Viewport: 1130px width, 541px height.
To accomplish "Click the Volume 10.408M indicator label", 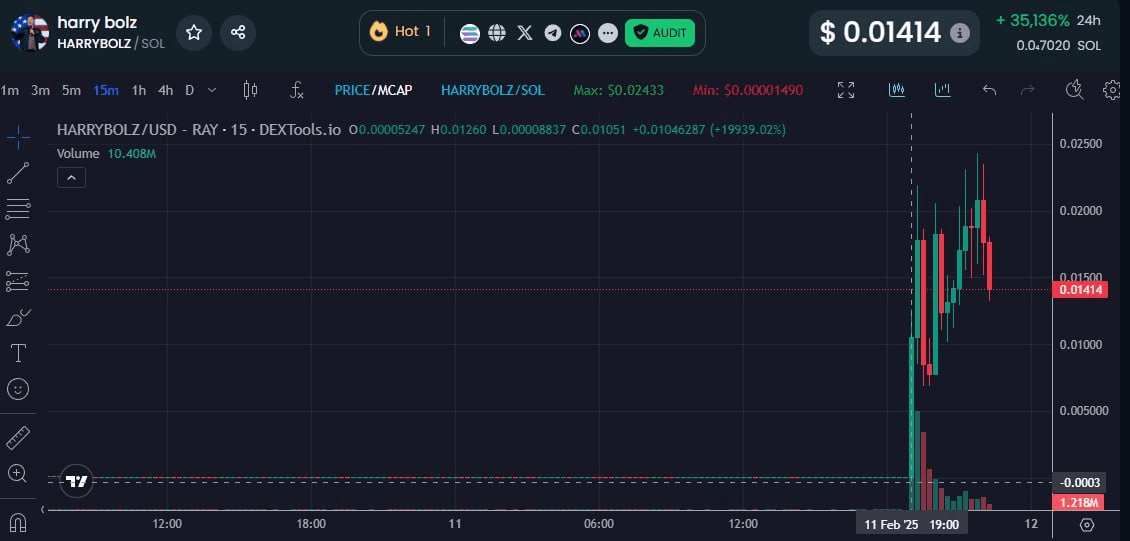I will coord(107,153).
